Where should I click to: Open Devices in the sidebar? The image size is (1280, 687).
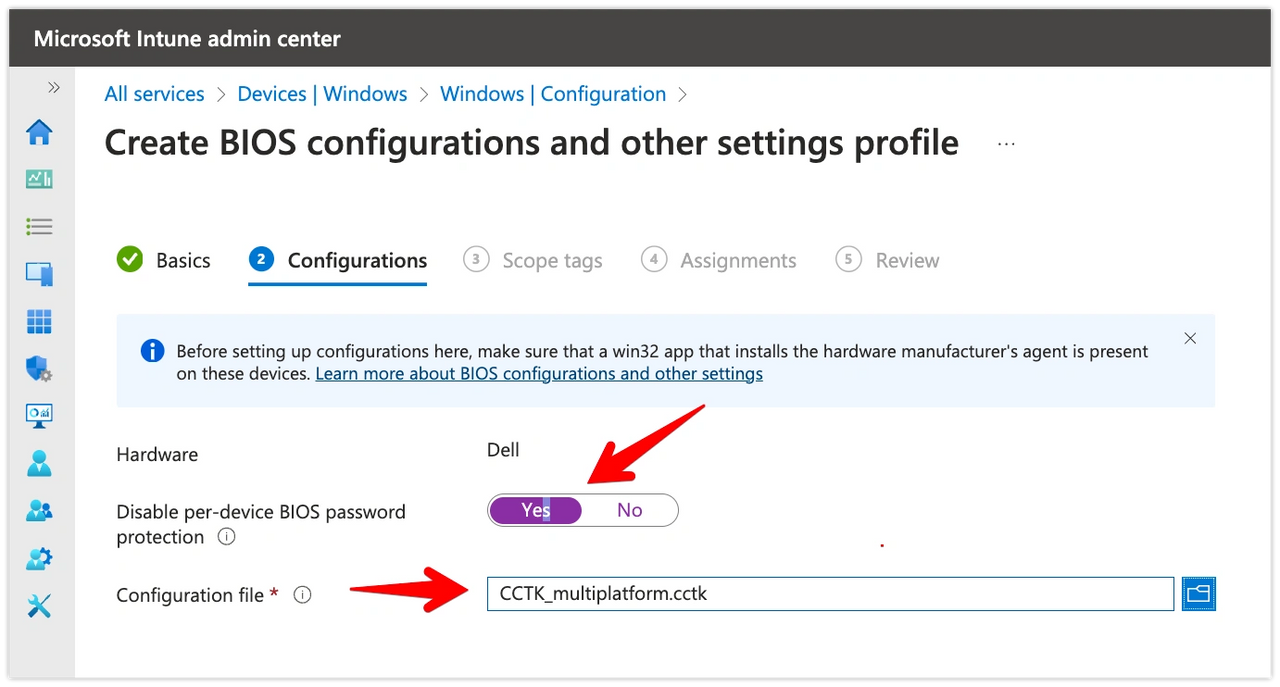pyautogui.click(x=39, y=274)
